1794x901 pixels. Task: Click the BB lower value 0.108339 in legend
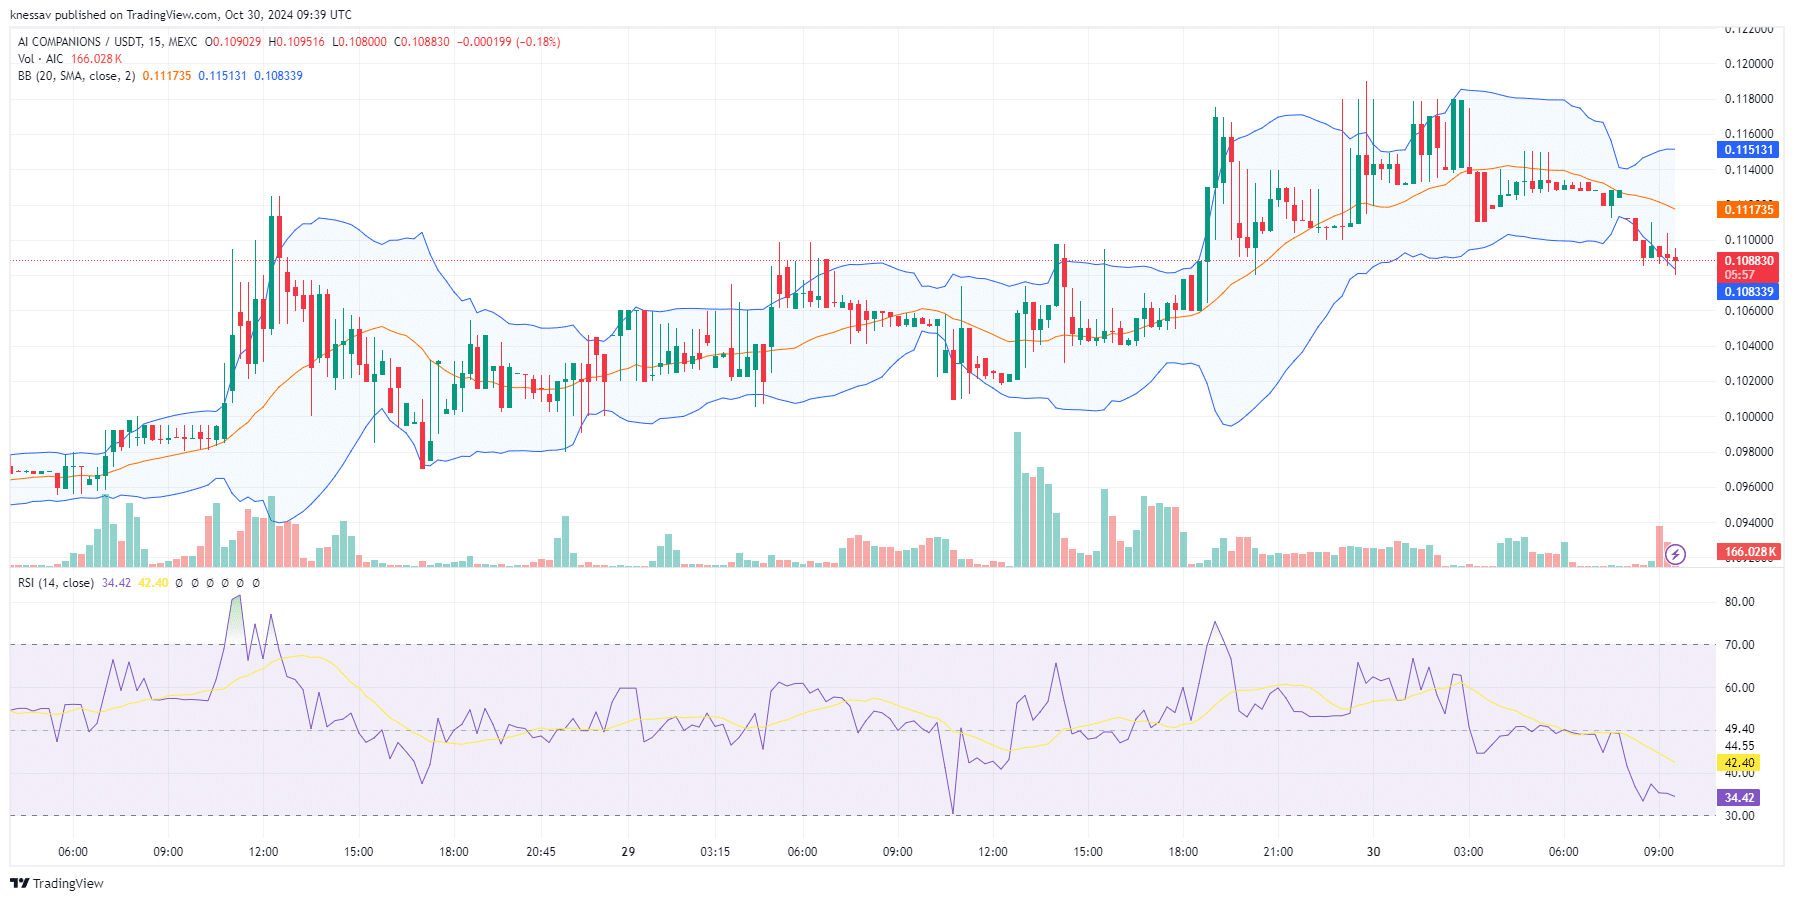[278, 76]
